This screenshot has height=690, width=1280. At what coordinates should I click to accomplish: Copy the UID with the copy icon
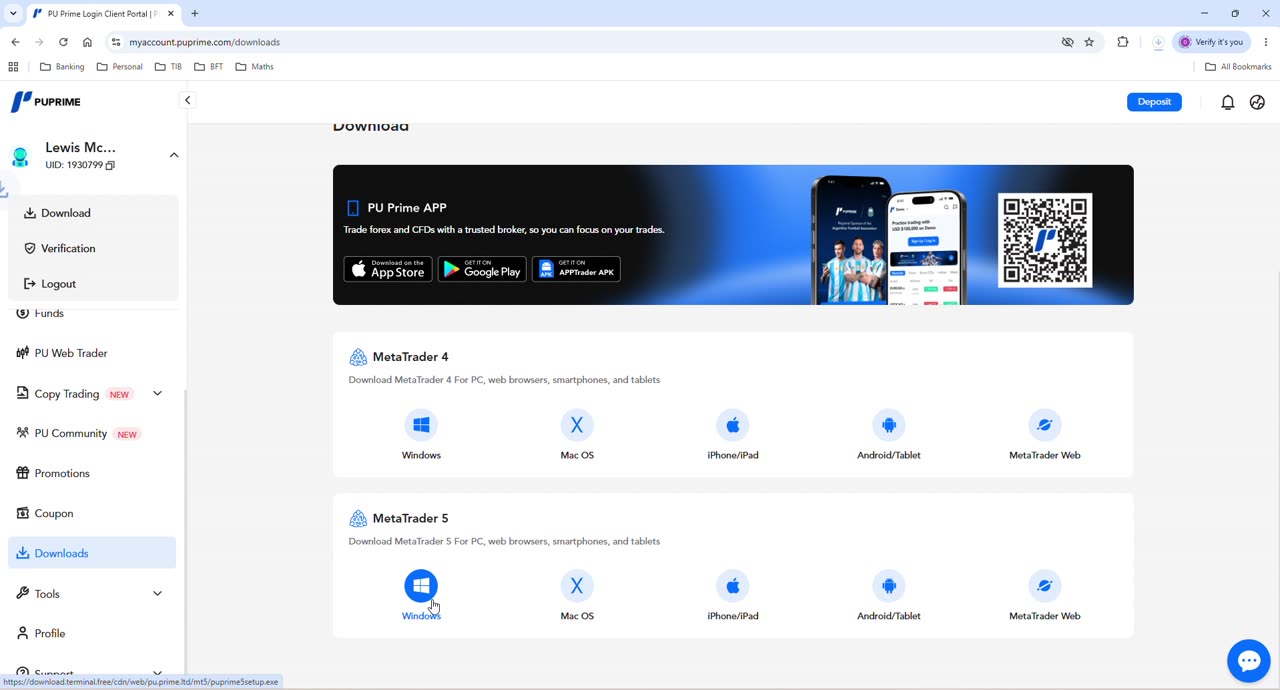pyautogui.click(x=110, y=165)
